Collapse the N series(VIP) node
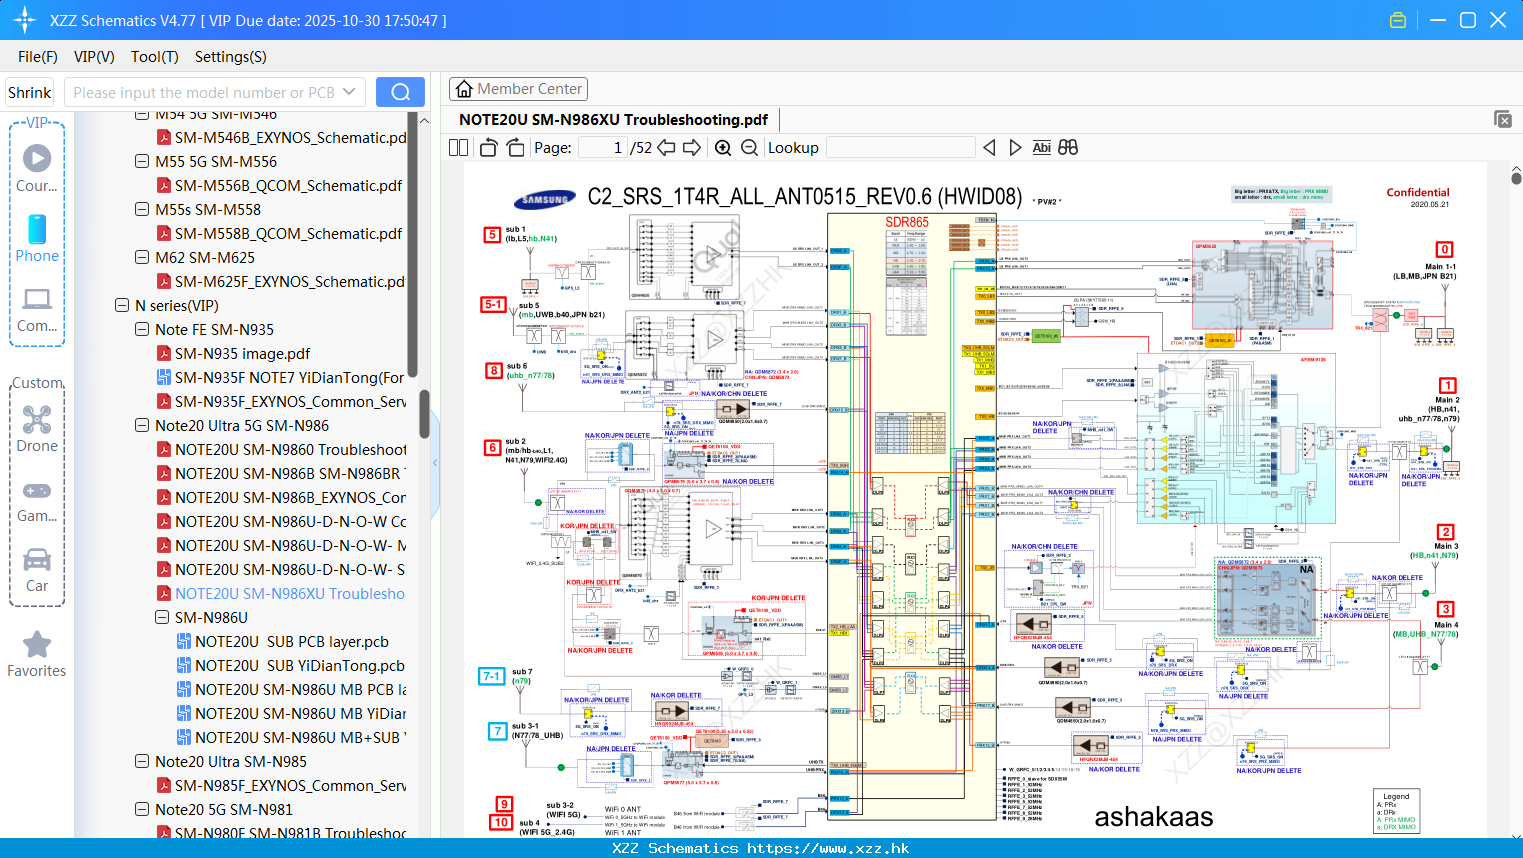The height and width of the screenshot is (858, 1523). coord(122,305)
